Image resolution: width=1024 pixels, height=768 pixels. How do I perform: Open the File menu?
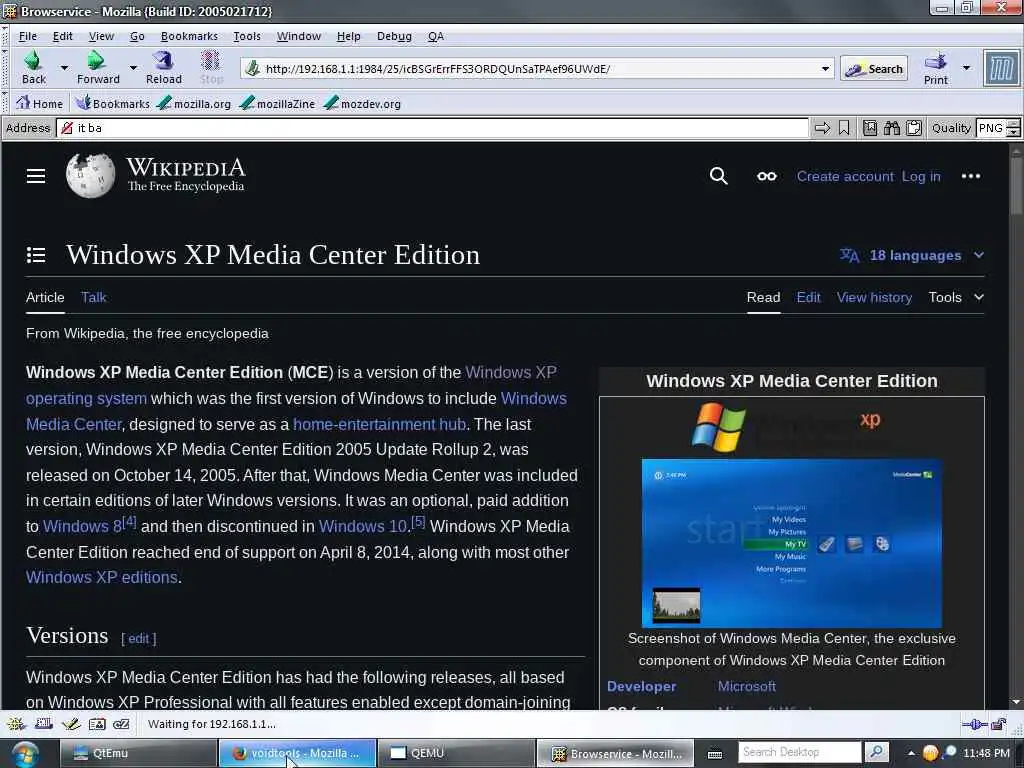pos(27,36)
